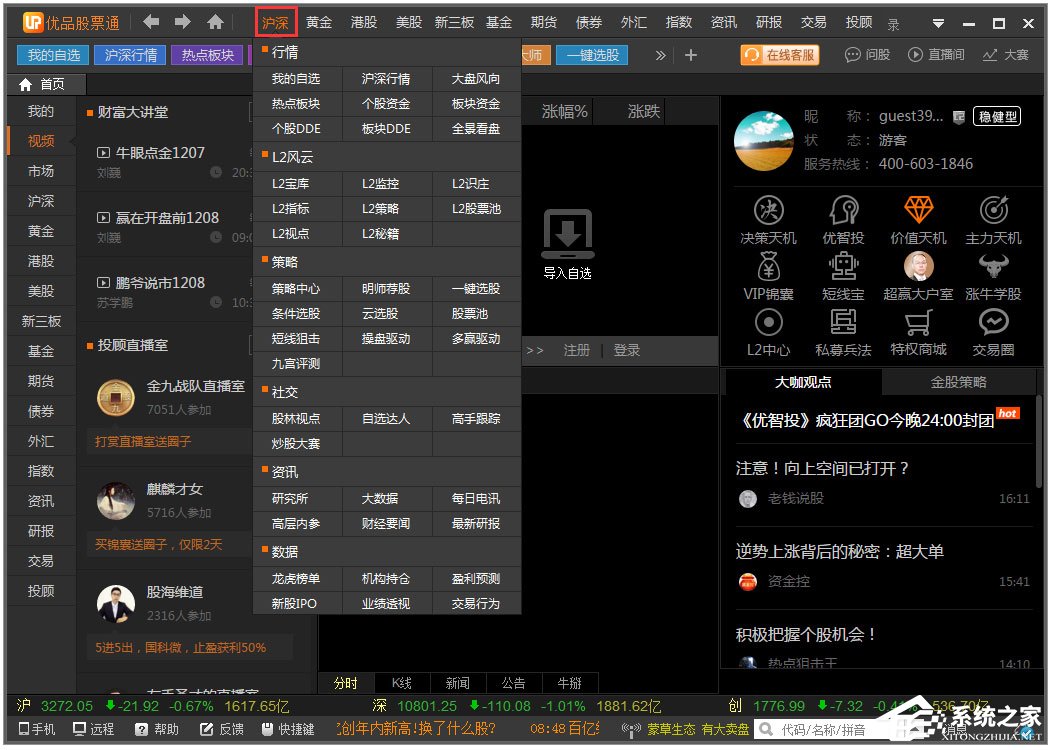1051x750 pixels.
Task: Open the VIP锦囊 money bag icon
Action: pyautogui.click(x=768, y=267)
